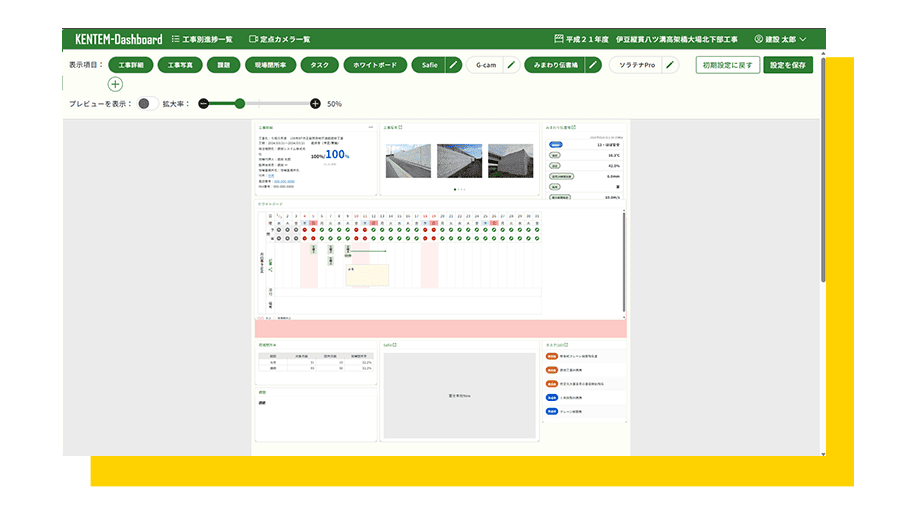Click the pencil edit icon beside G-cam
This screenshot has height=515, width=916.
pos(511,65)
